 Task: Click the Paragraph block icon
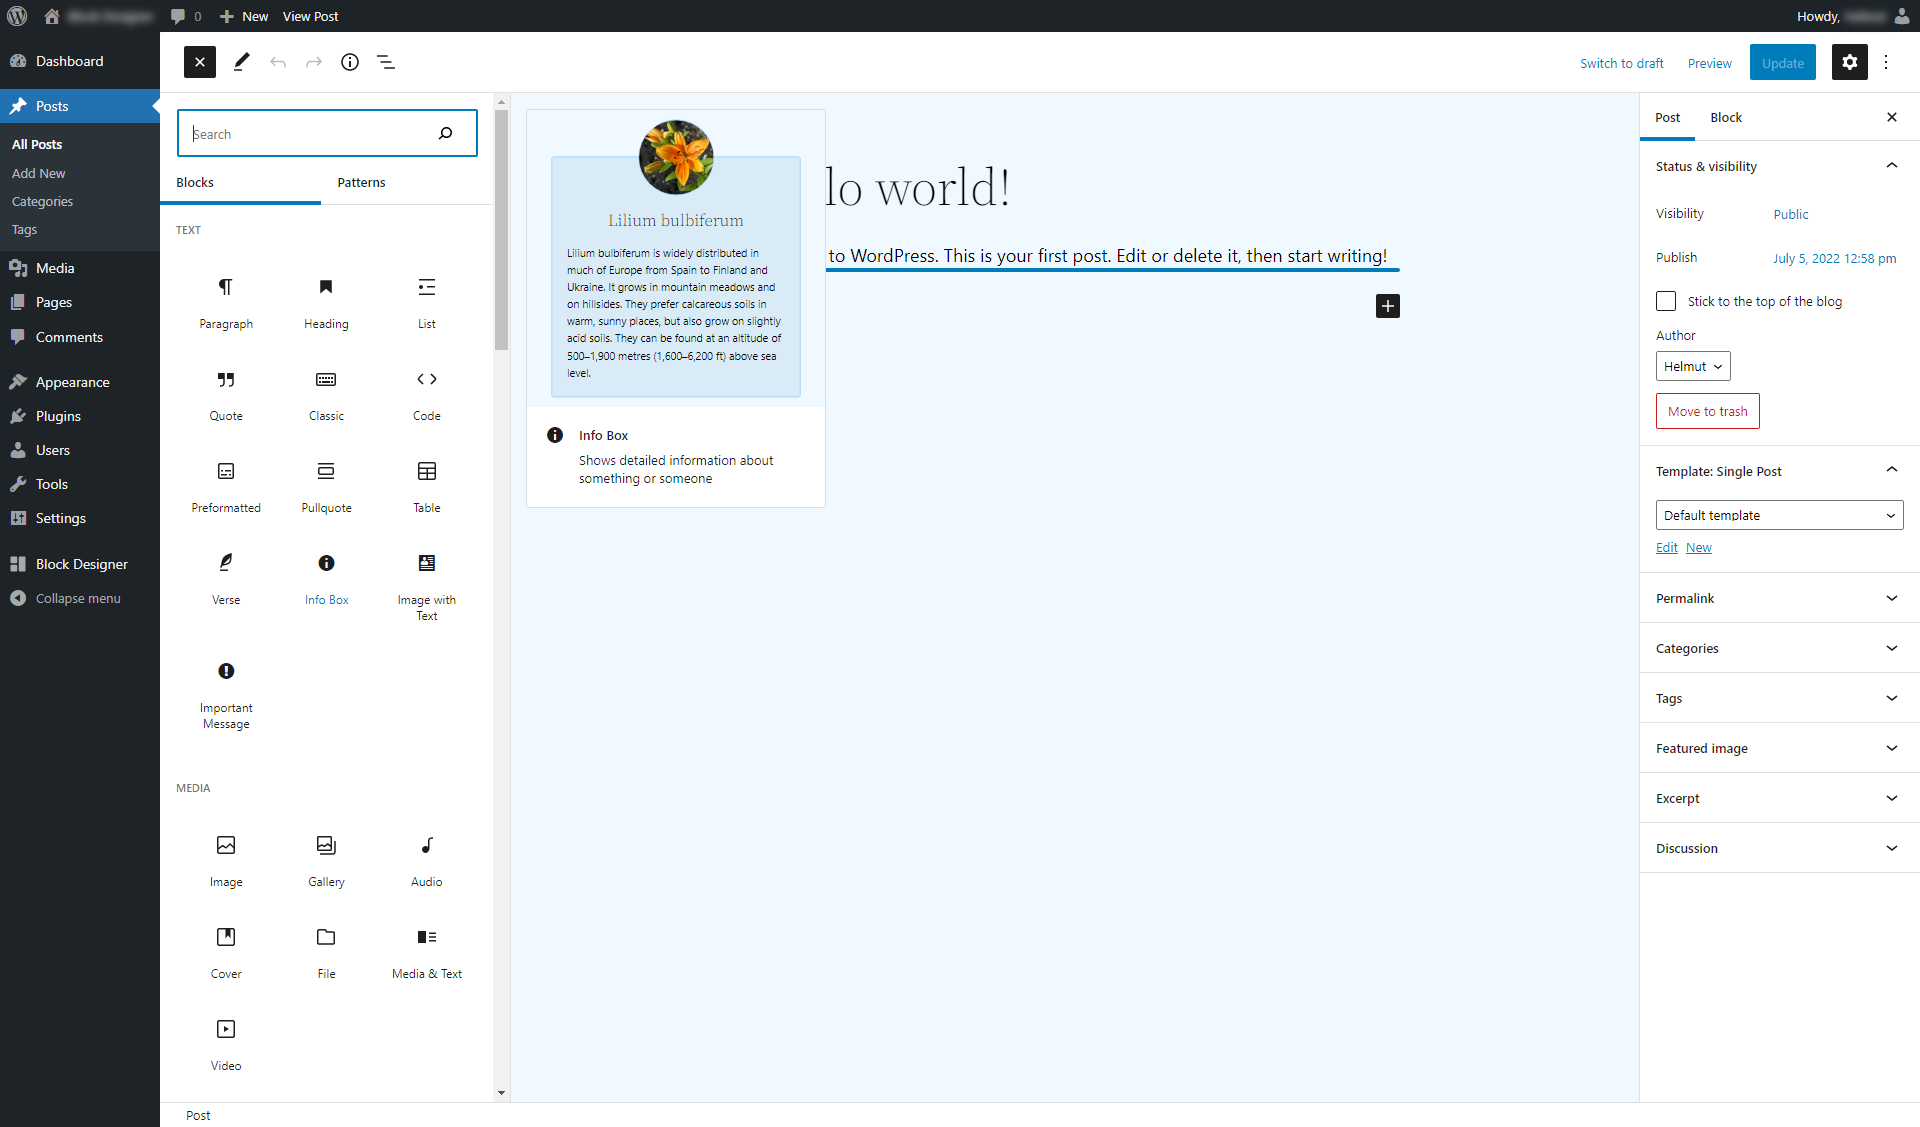(224, 286)
